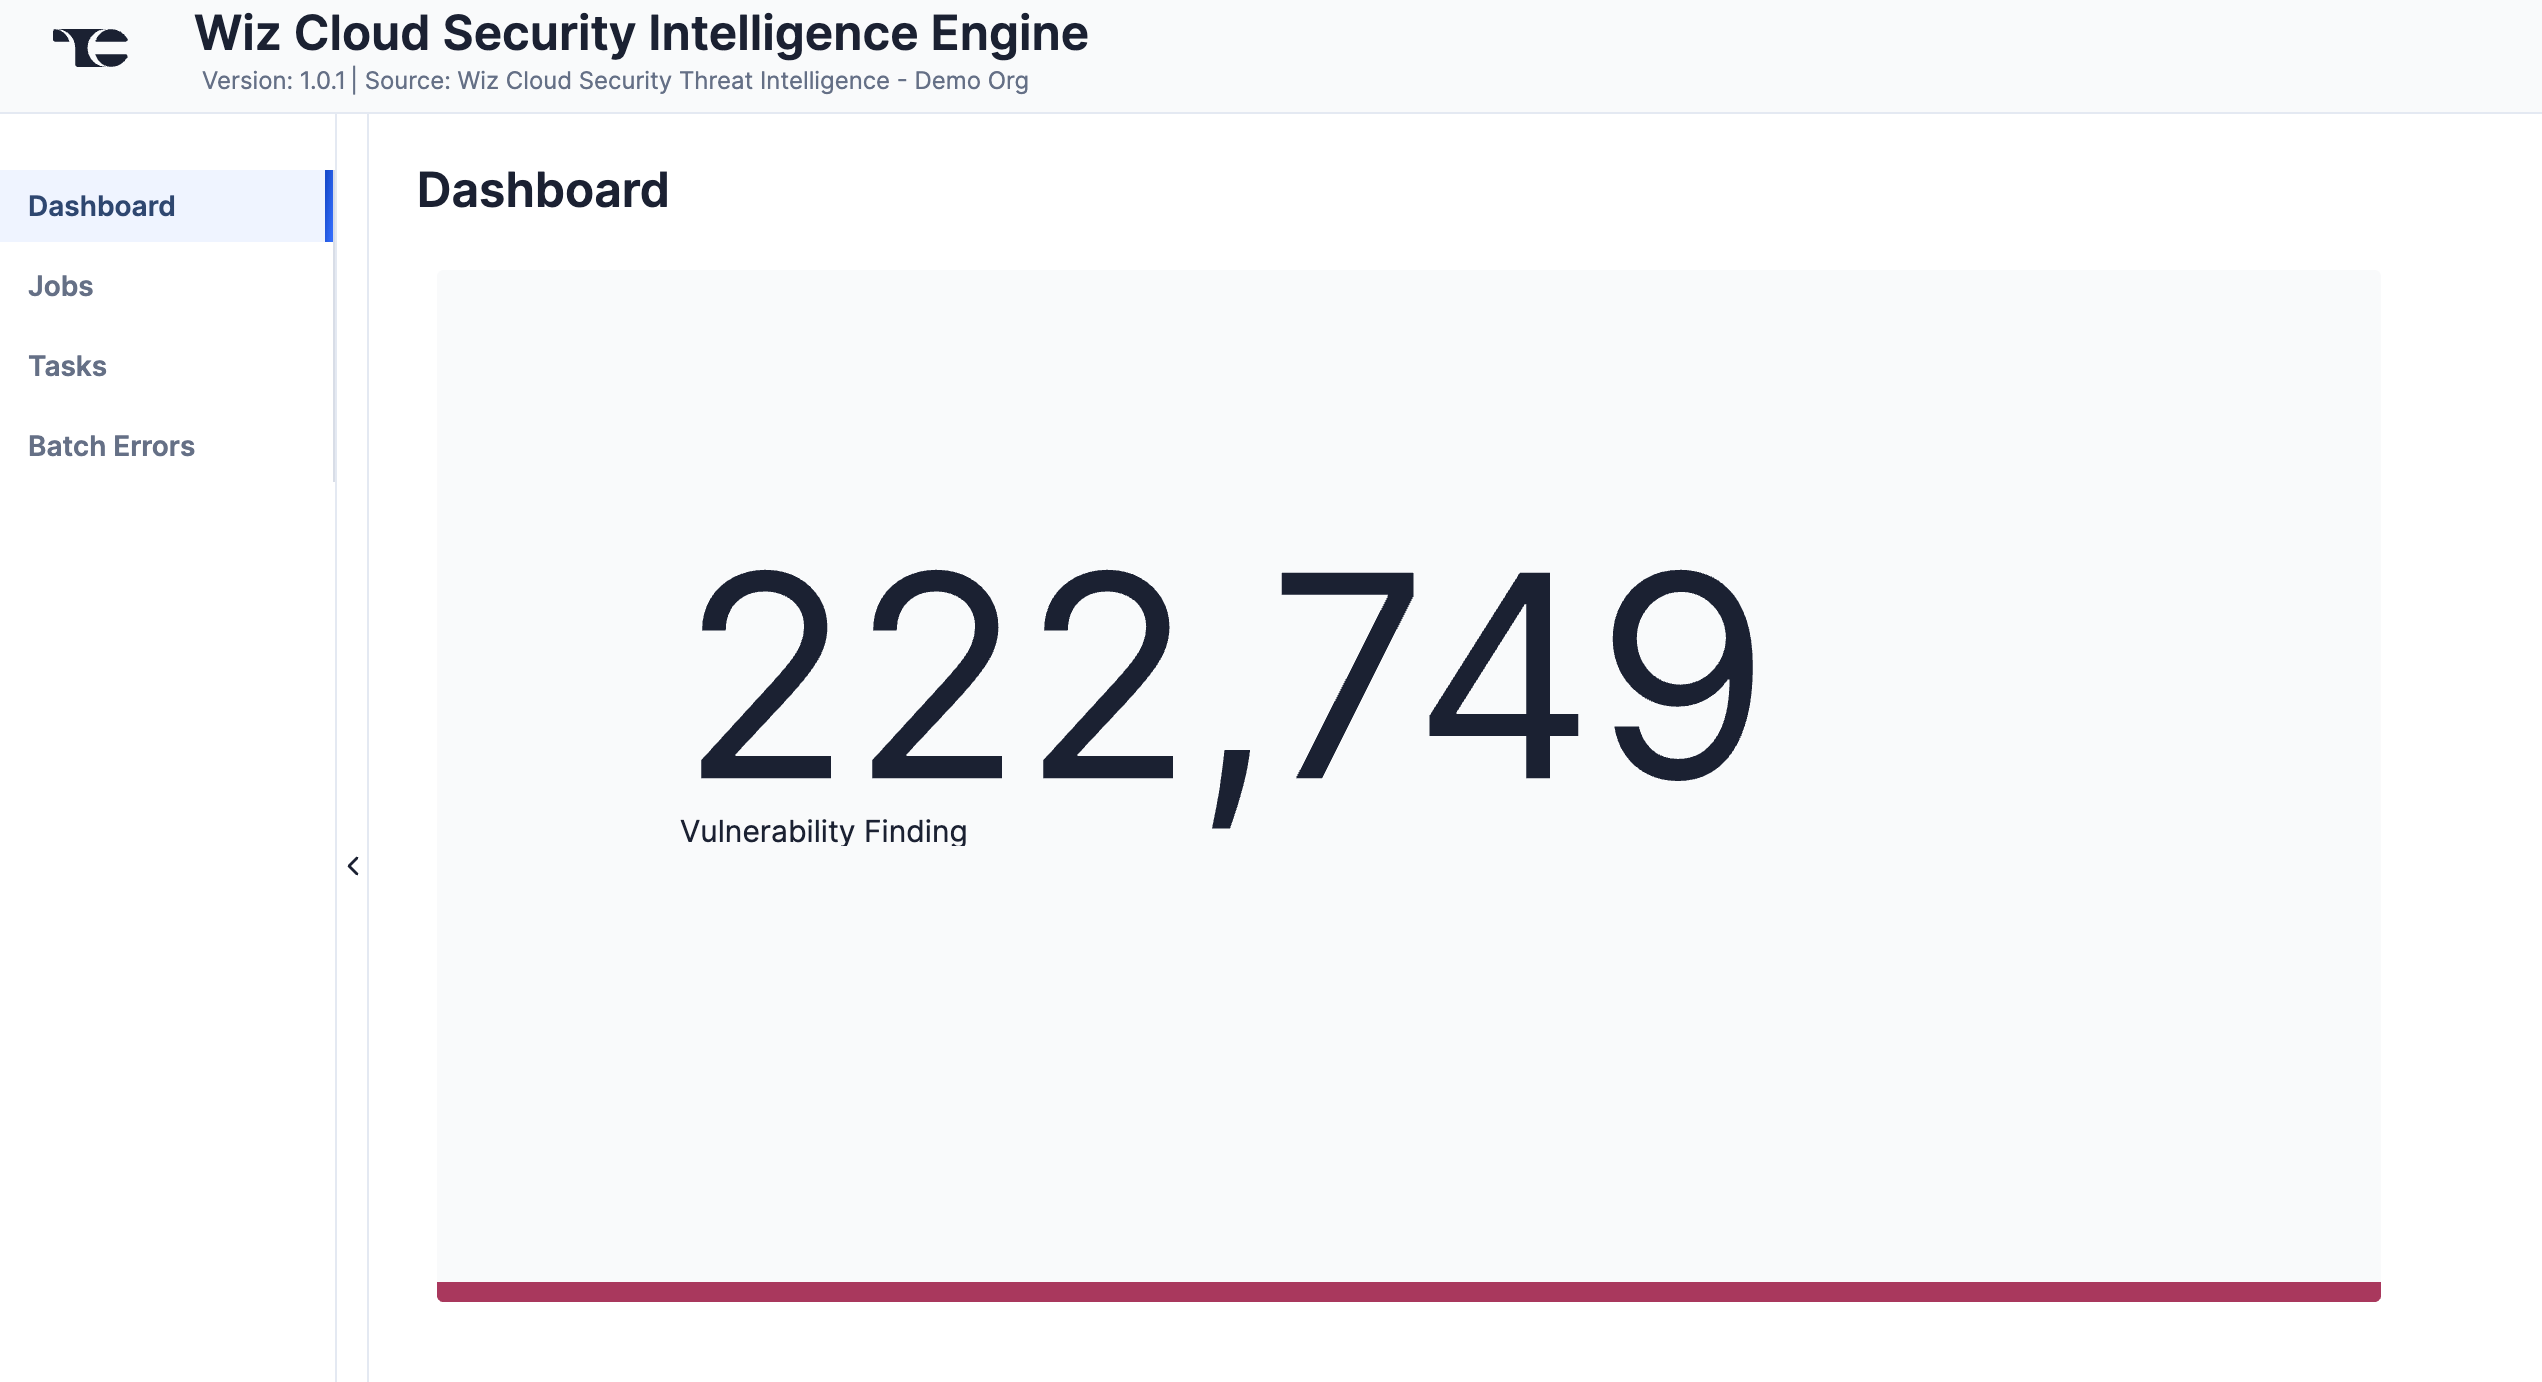The height and width of the screenshot is (1382, 2542).
Task: Select Dashboard in the navigation sidebar
Action: 101,206
